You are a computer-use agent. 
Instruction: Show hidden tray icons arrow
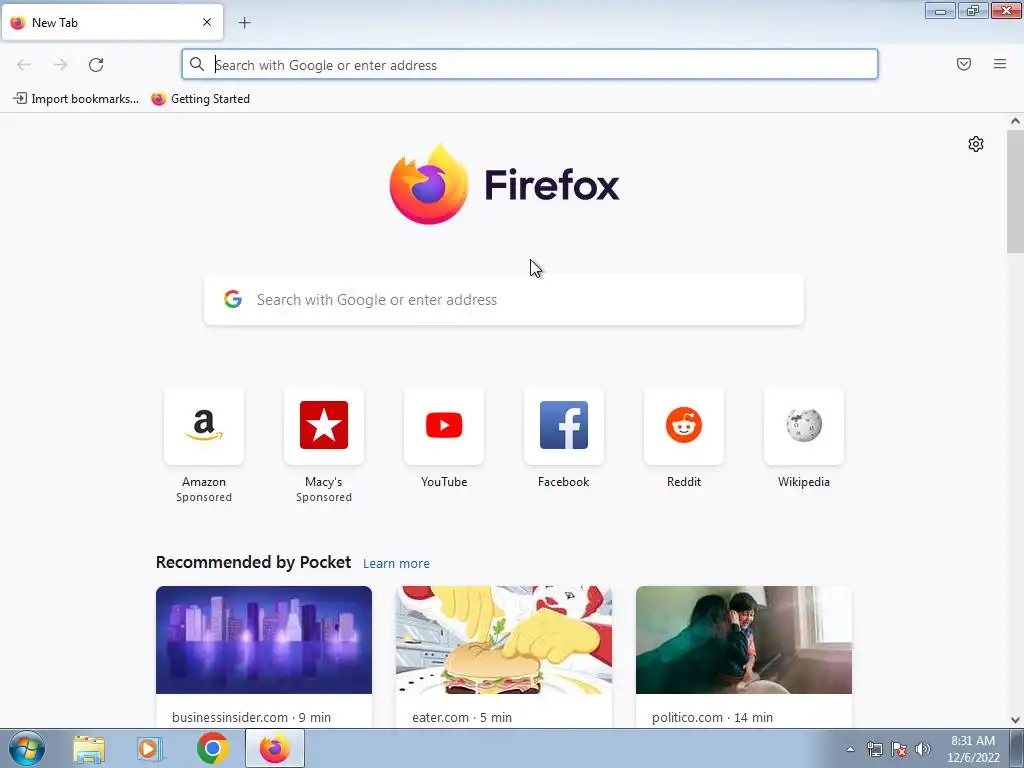pyautogui.click(x=850, y=749)
